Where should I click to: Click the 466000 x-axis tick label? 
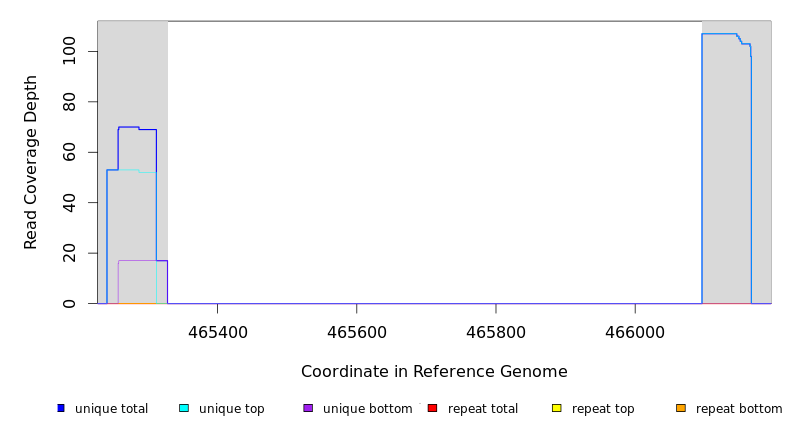(635, 332)
